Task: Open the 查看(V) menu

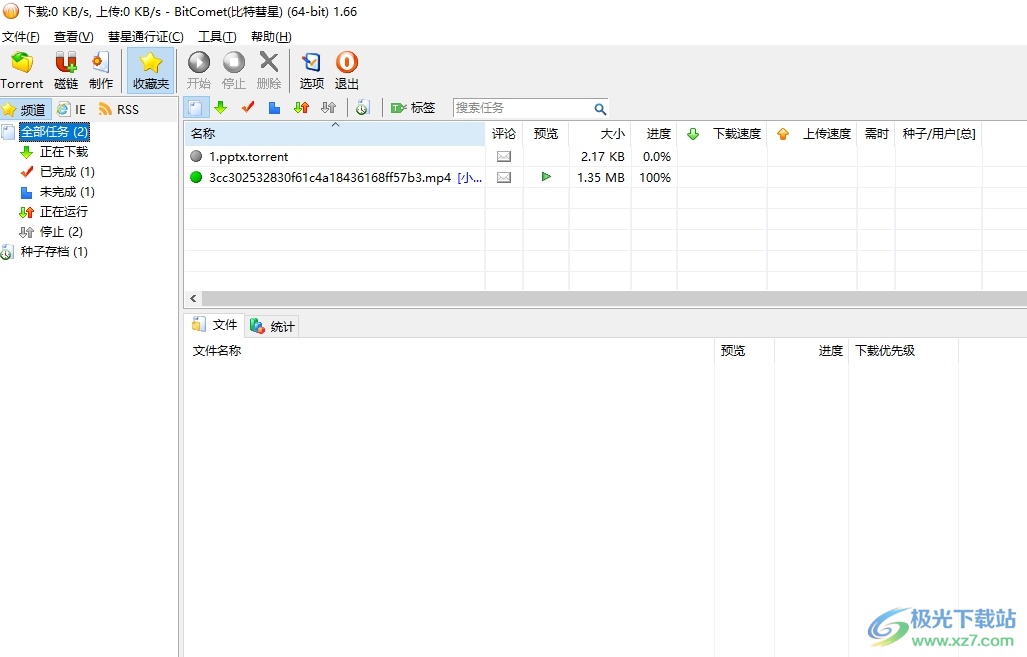Action: tap(73, 37)
